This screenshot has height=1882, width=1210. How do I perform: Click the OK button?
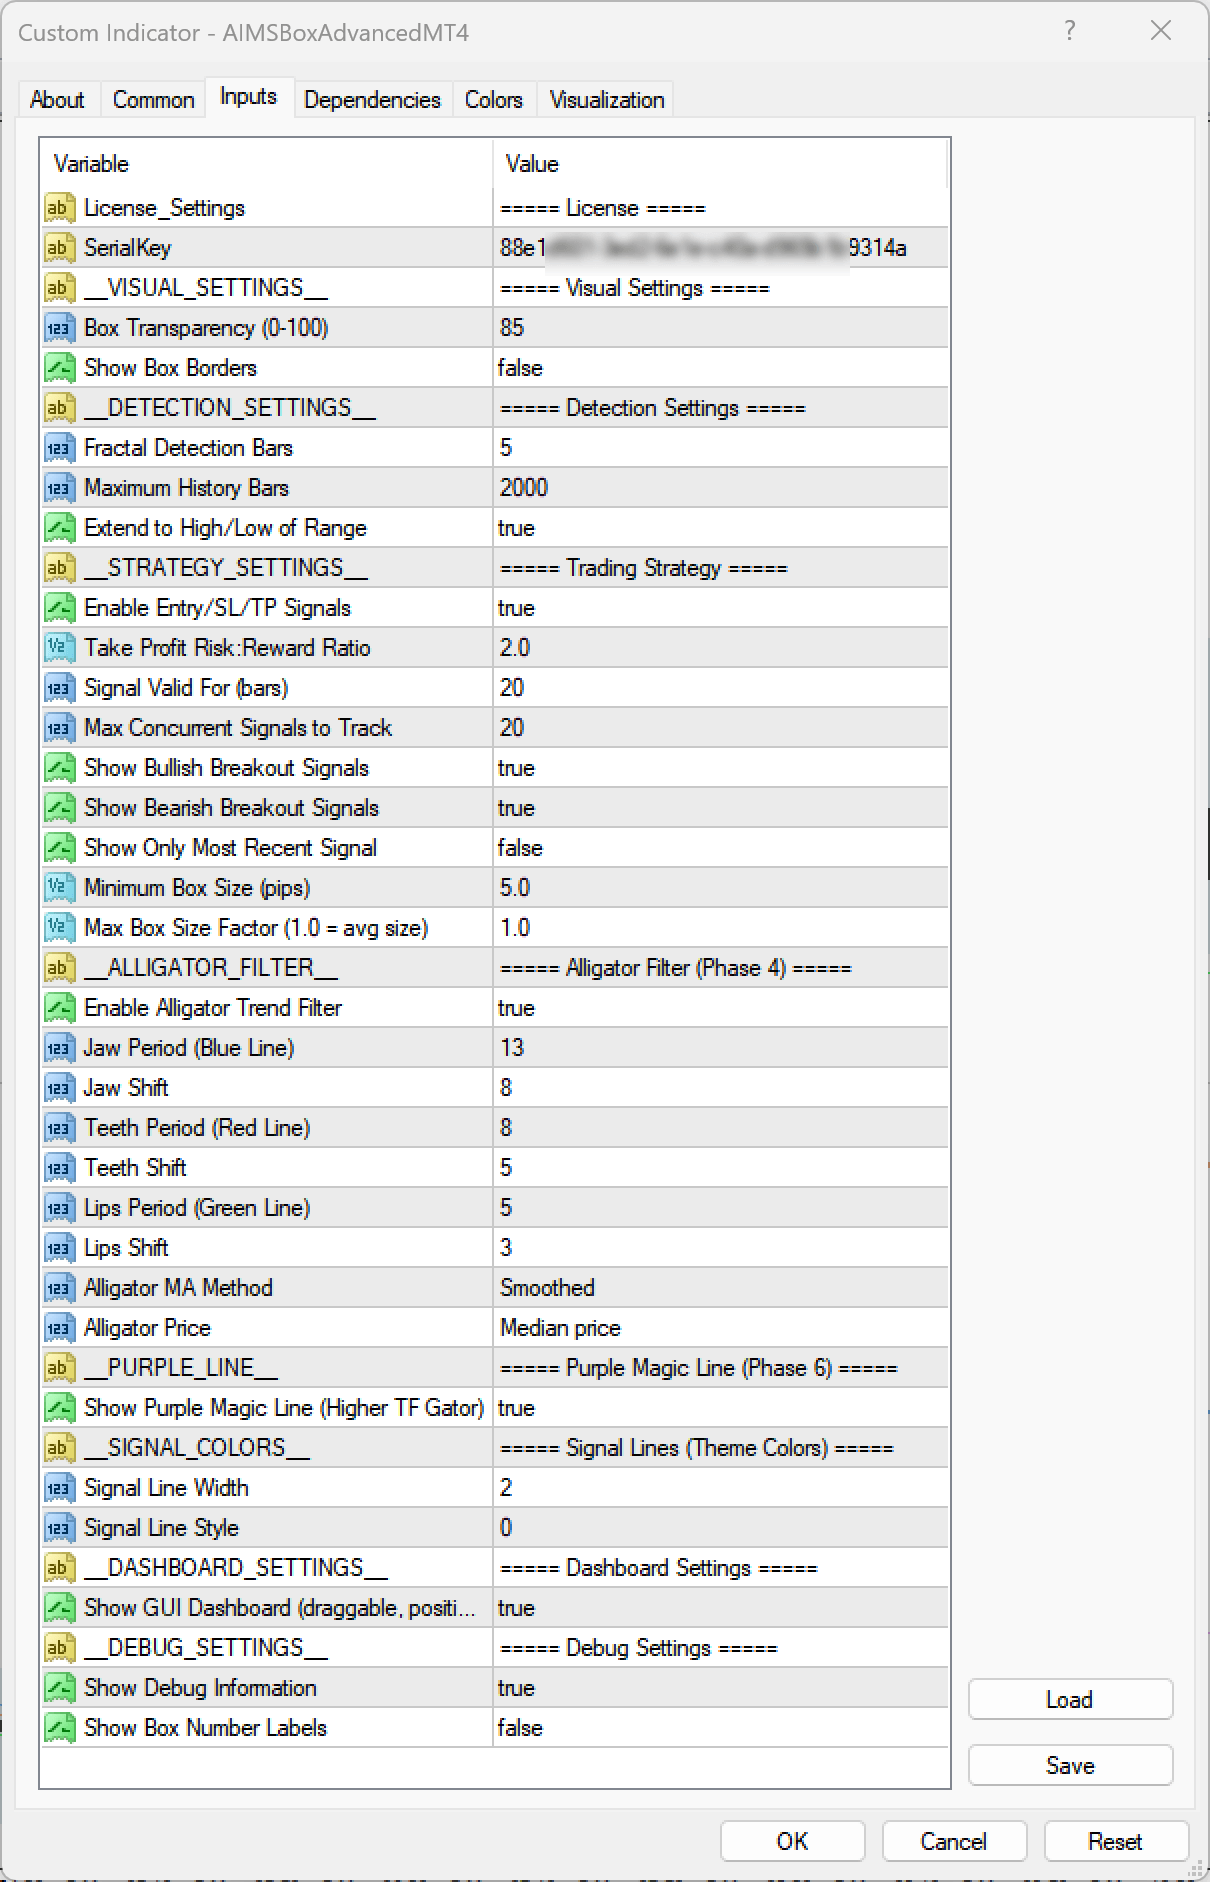(x=792, y=1841)
